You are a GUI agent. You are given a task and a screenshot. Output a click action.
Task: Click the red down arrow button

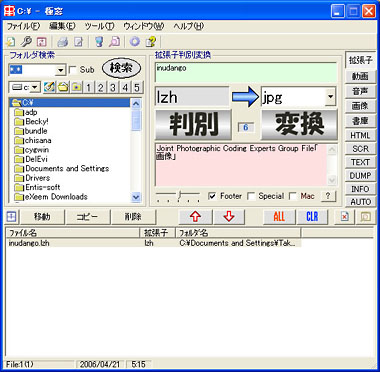click(229, 217)
